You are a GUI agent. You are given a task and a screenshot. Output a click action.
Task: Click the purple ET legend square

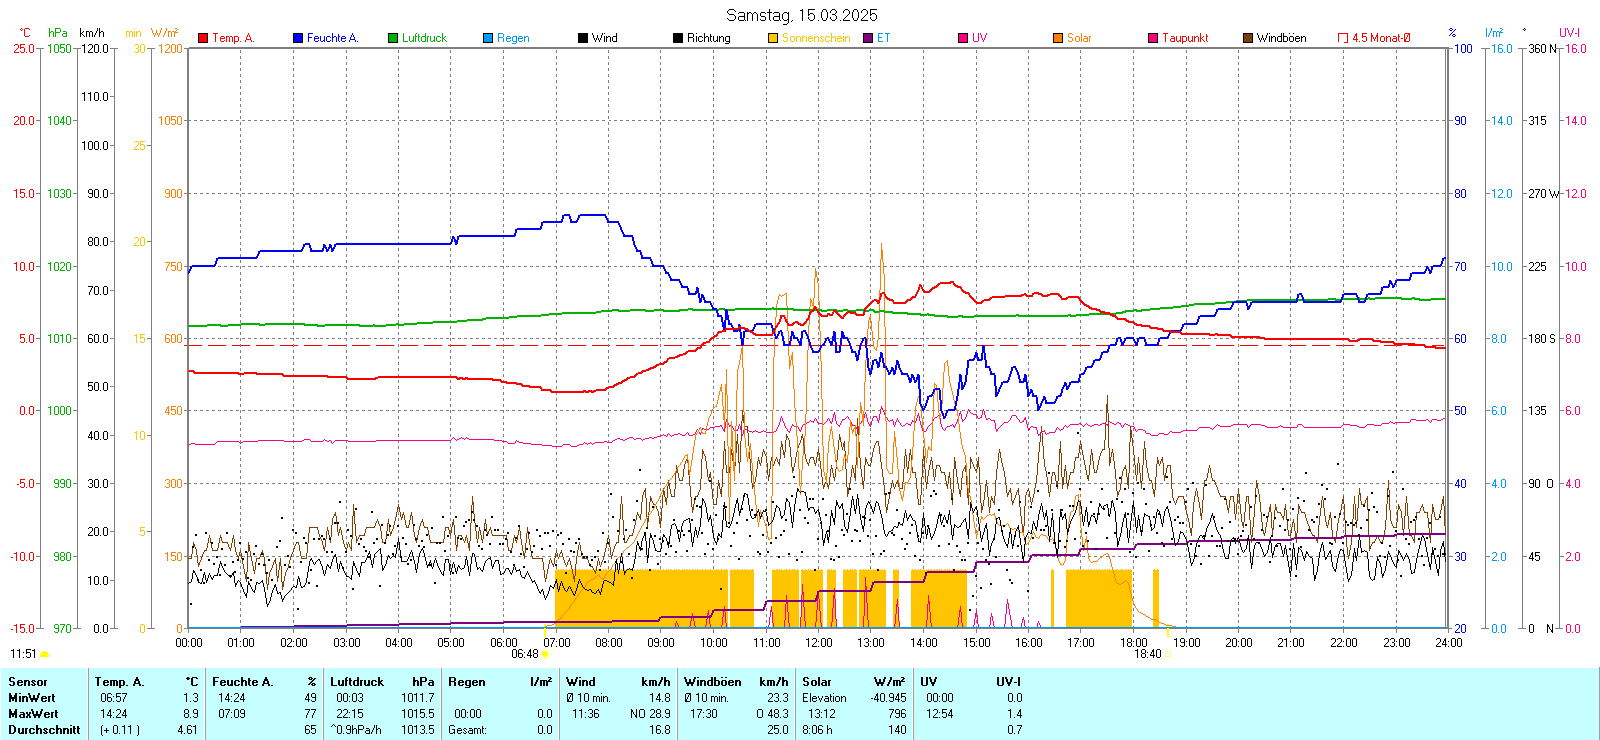click(x=868, y=38)
